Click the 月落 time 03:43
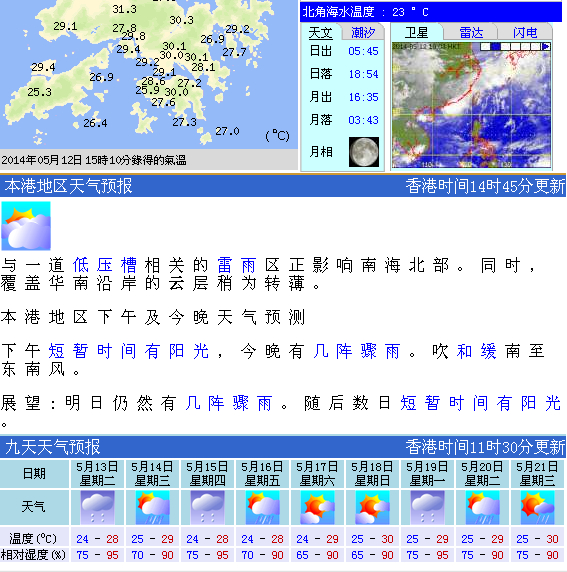Screen dimensions: 567x572 point(363,120)
